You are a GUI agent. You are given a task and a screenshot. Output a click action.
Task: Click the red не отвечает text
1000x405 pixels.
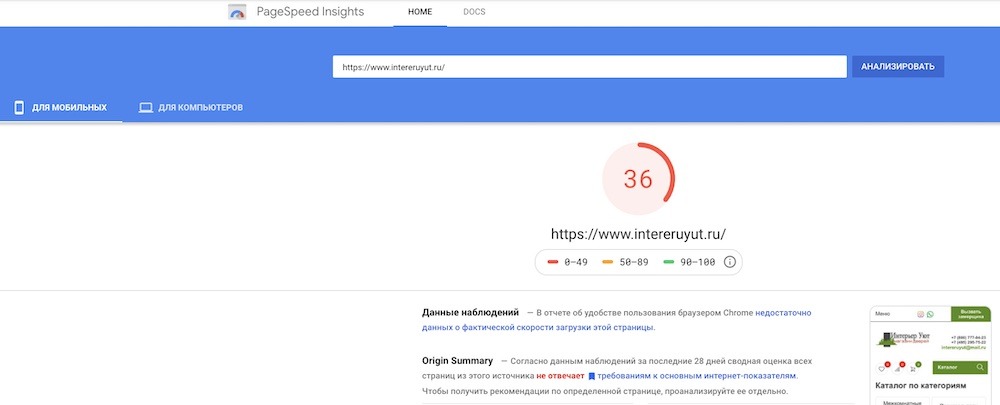pos(561,376)
